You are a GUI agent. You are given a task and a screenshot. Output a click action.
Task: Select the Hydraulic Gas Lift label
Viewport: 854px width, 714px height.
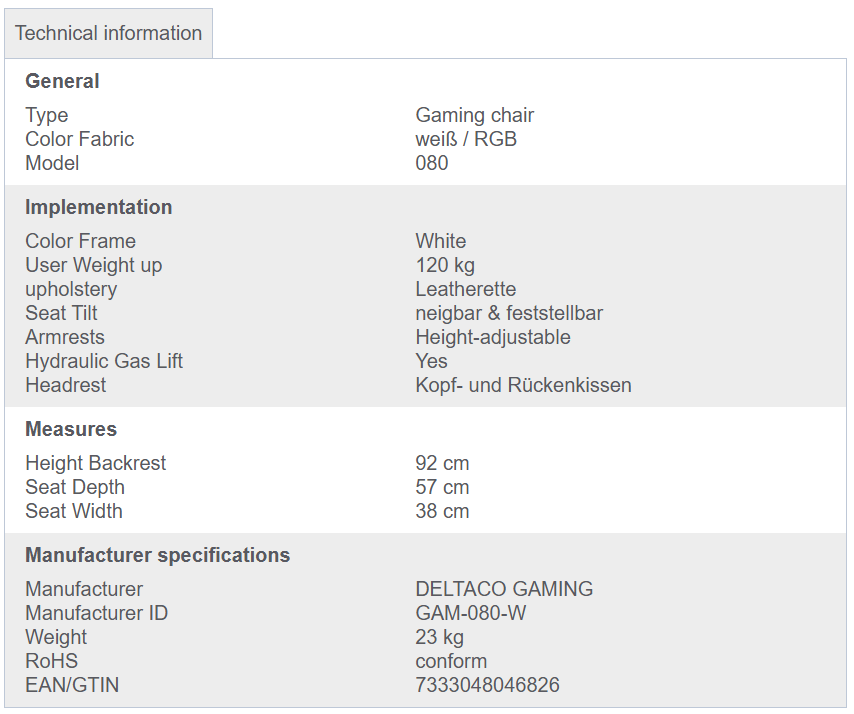(x=104, y=361)
